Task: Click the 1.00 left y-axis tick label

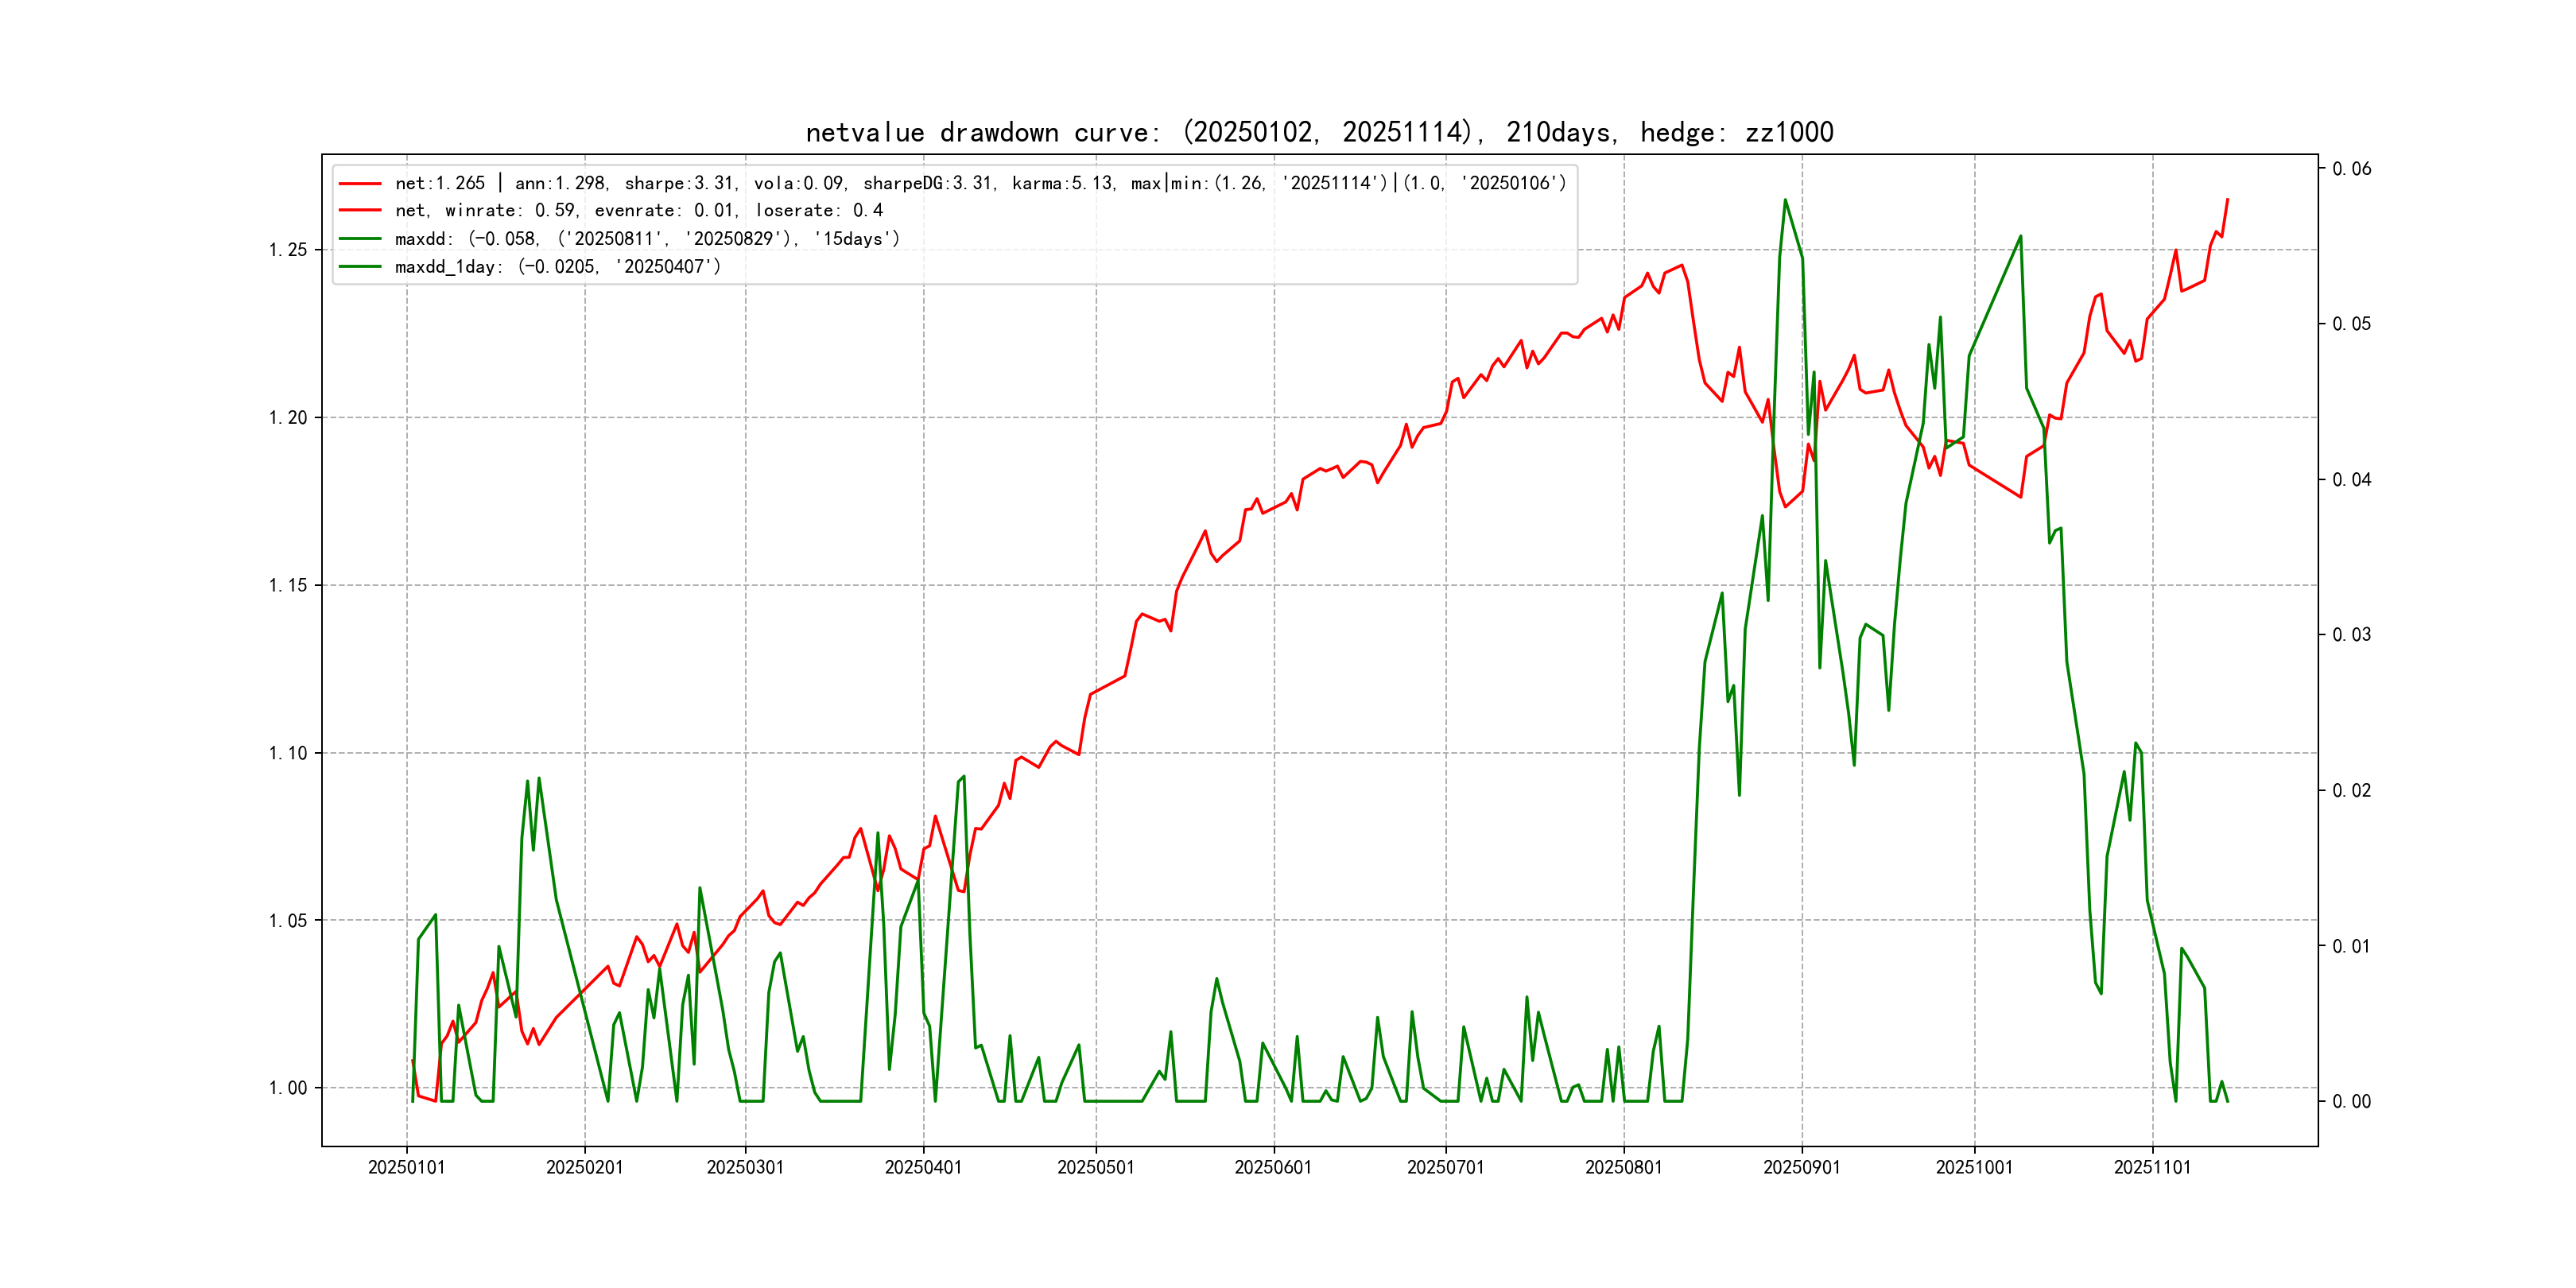Action: pos(288,1088)
